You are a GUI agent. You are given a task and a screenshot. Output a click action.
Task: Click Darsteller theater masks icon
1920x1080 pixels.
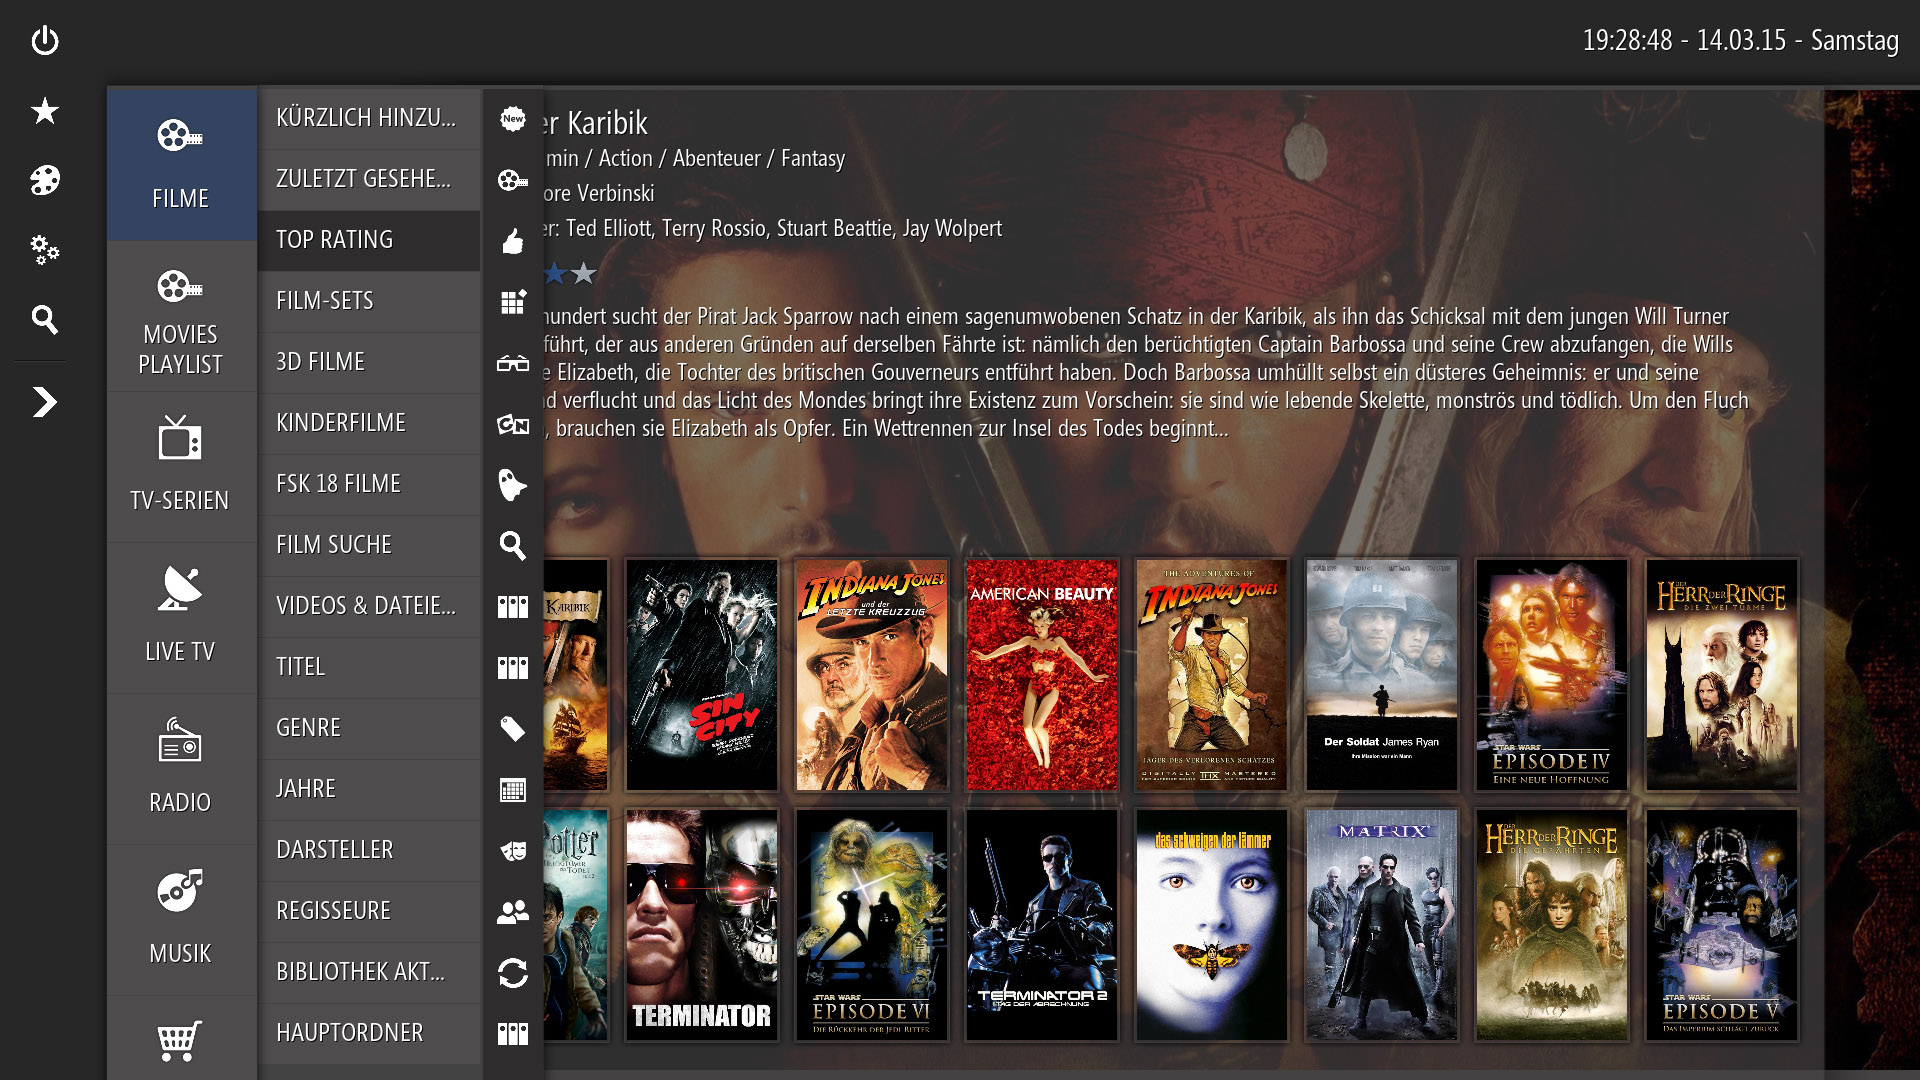[x=513, y=851]
